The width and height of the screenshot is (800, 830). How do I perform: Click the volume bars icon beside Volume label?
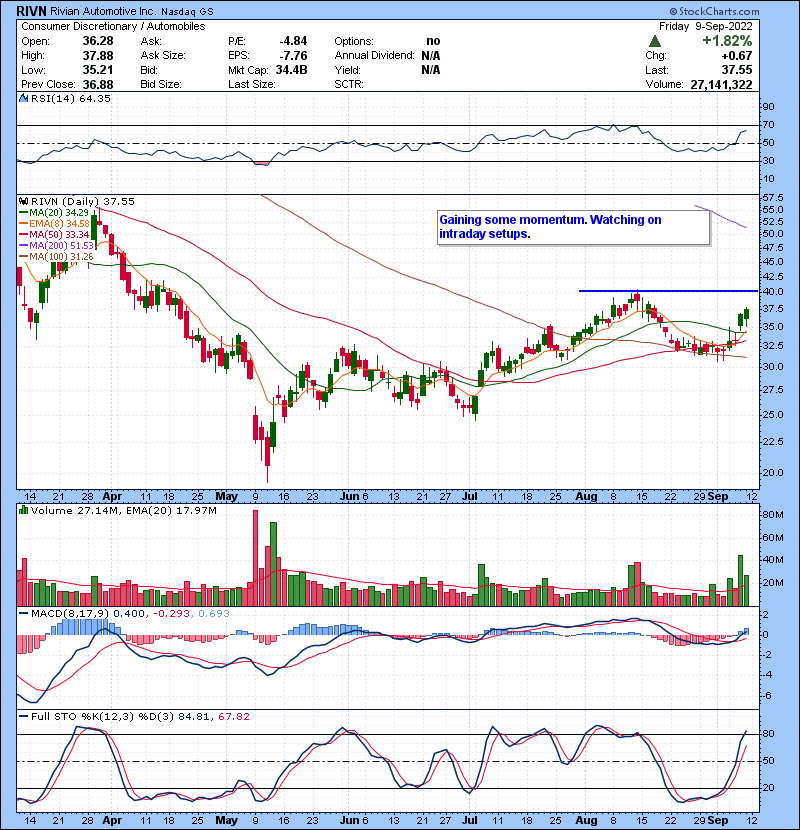(x=23, y=511)
